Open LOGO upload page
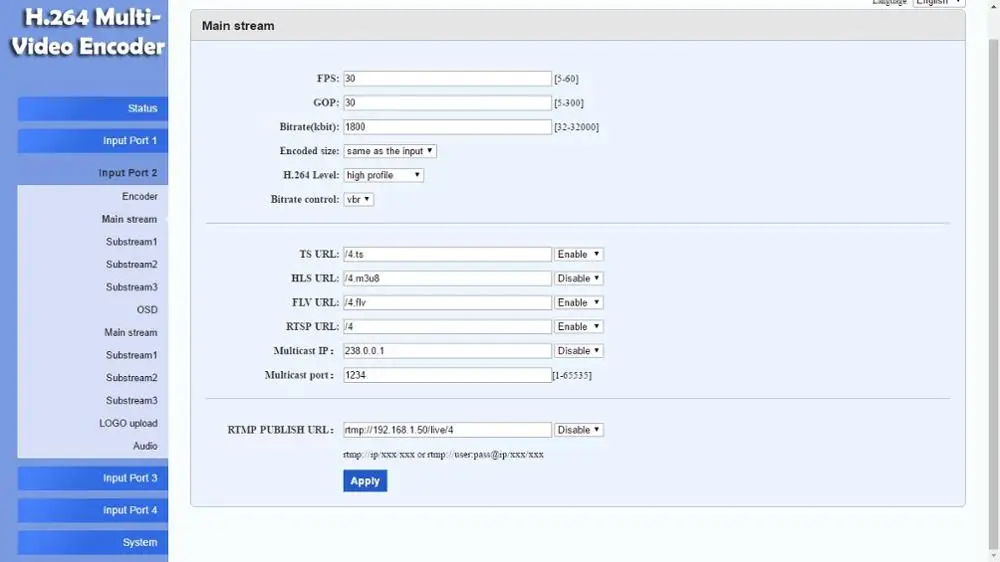This screenshot has height=562, width=1000. (128, 423)
